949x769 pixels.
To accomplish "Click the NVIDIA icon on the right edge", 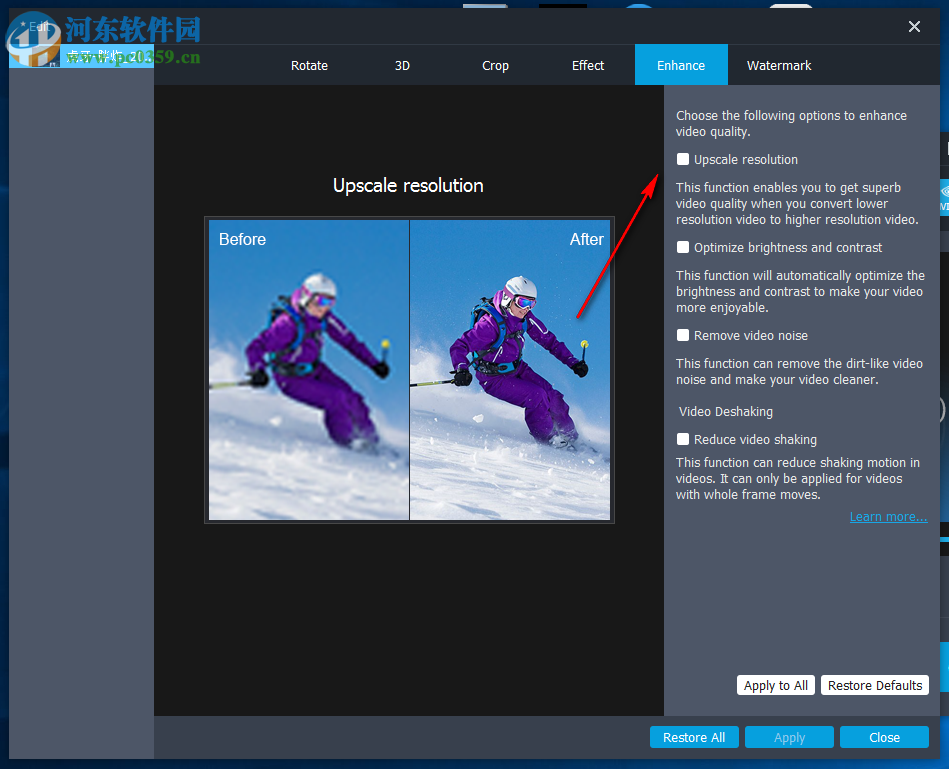I will [x=944, y=196].
